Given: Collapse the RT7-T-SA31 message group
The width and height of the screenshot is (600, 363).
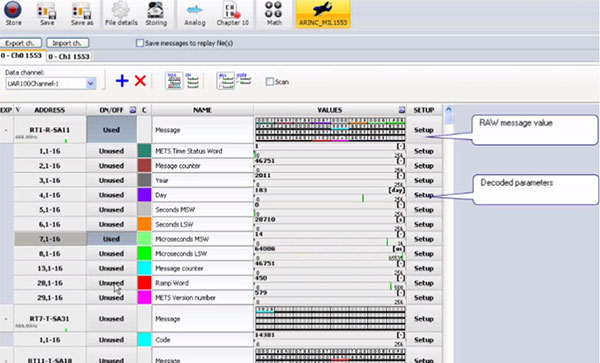Looking at the screenshot, I should [6, 319].
